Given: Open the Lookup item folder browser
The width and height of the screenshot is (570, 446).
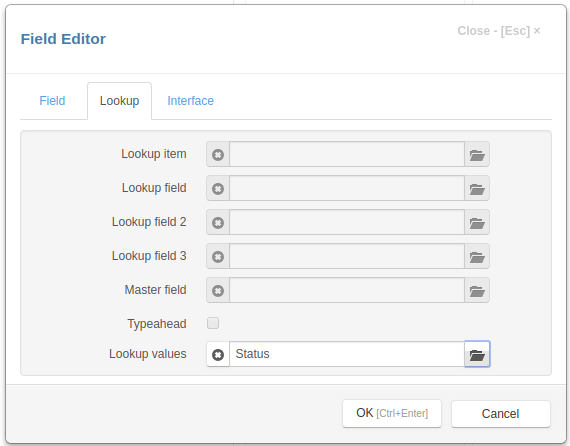Looking at the screenshot, I should click(477, 154).
